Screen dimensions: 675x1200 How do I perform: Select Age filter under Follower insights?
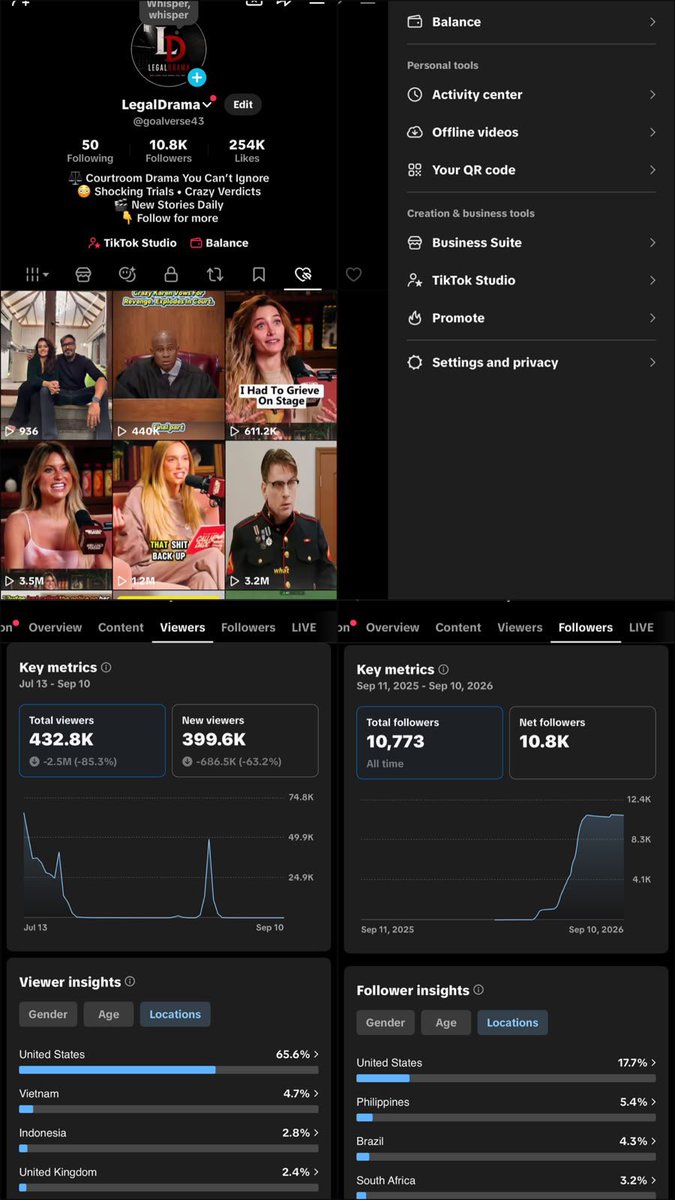click(446, 1022)
